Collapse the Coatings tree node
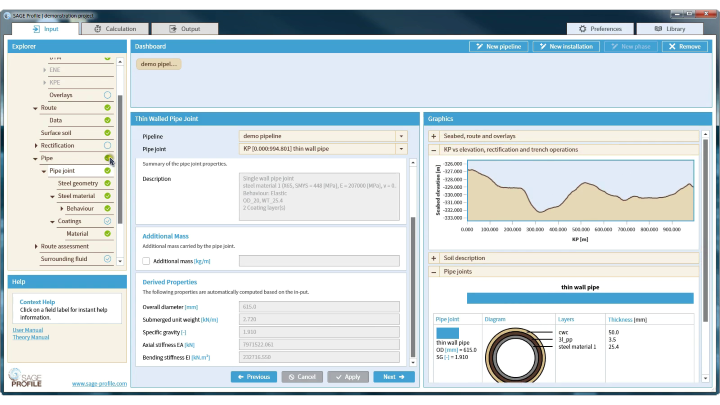720x405 pixels. 52,222
